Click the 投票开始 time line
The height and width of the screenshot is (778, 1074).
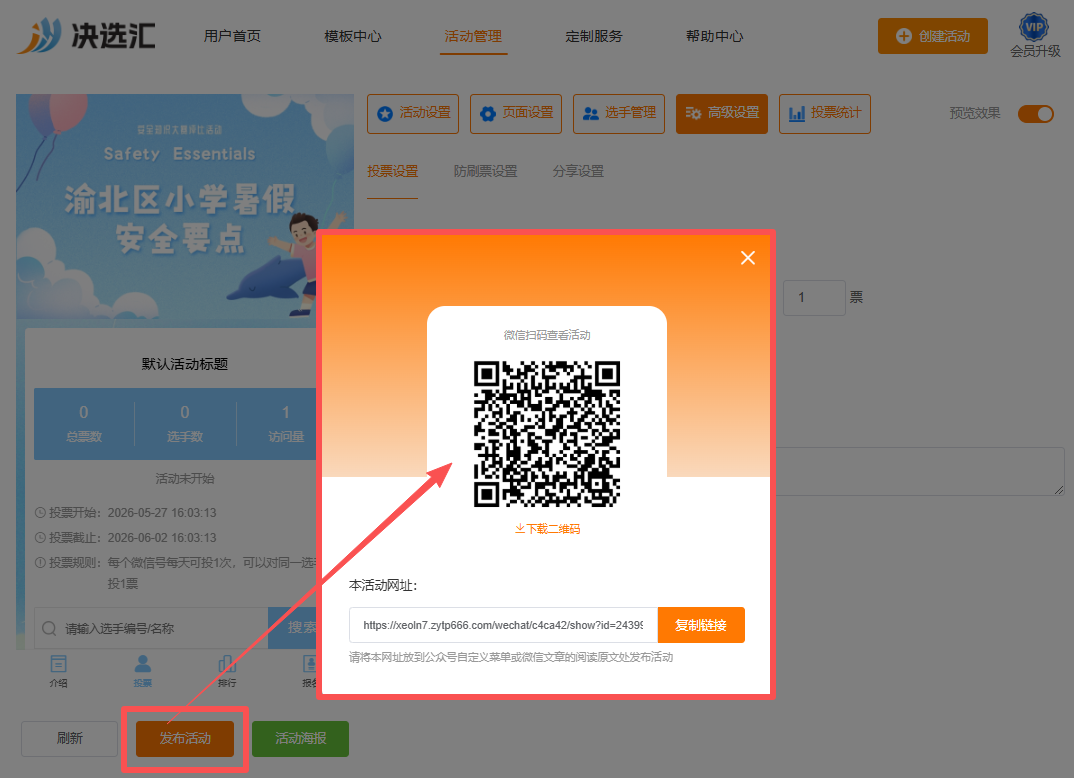pos(125,512)
